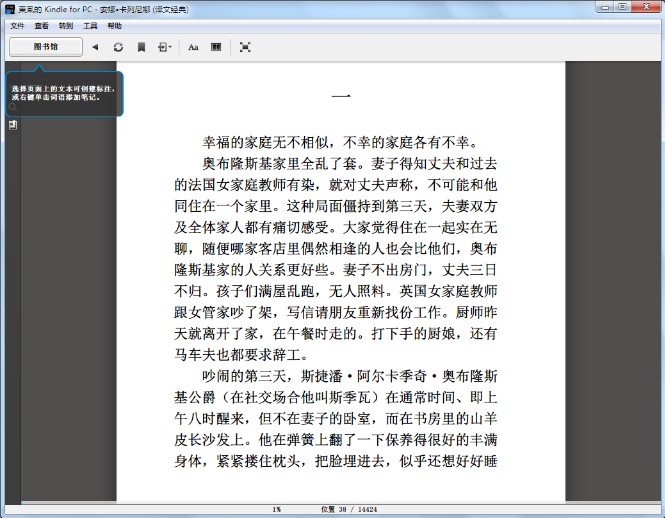
Task: Enter full screen reading mode
Action: click(x=245, y=47)
